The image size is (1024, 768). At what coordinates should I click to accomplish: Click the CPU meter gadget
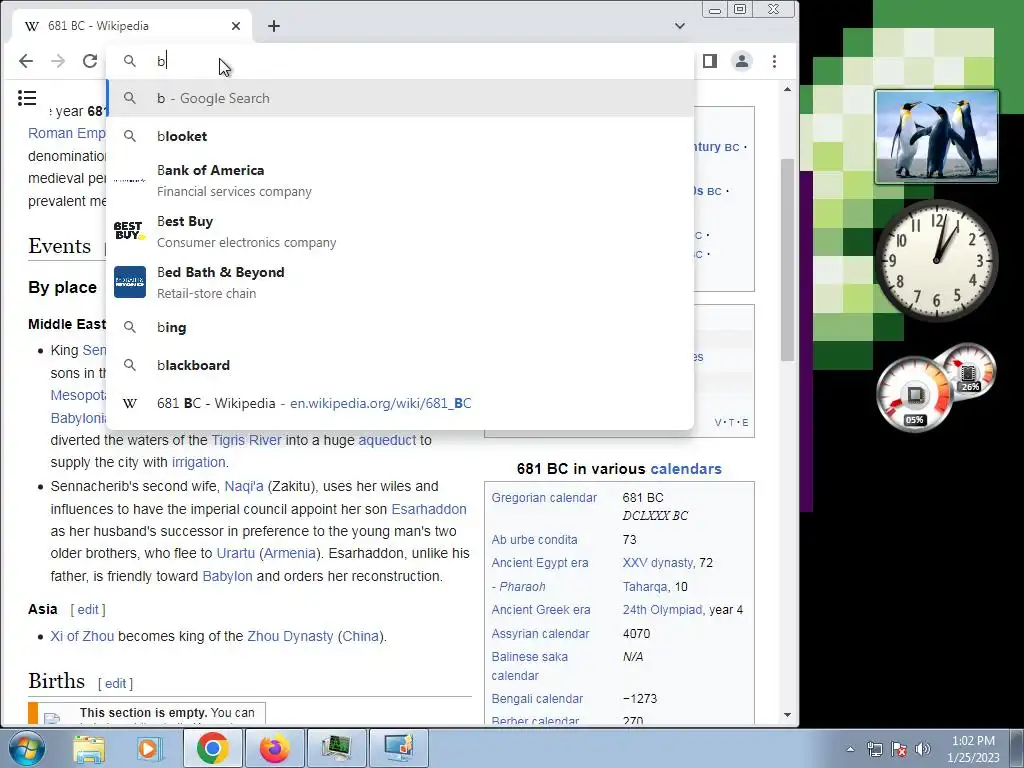coord(935,388)
